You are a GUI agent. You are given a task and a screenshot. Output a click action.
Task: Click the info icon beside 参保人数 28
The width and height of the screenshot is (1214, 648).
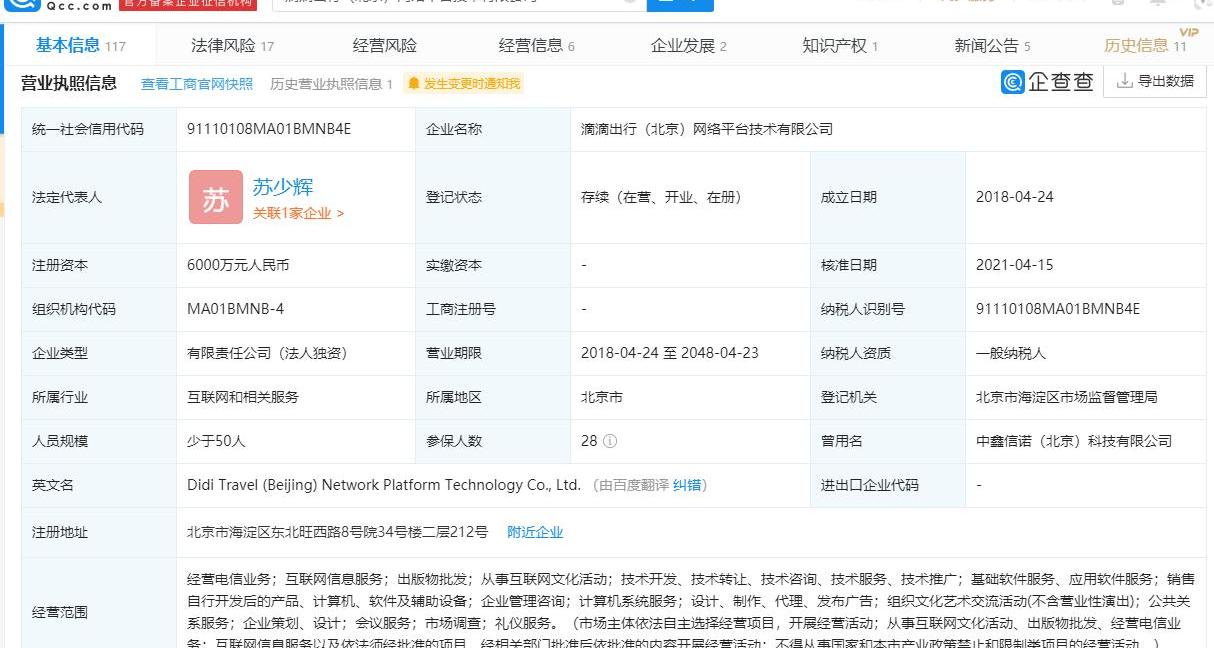tap(610, 441)
